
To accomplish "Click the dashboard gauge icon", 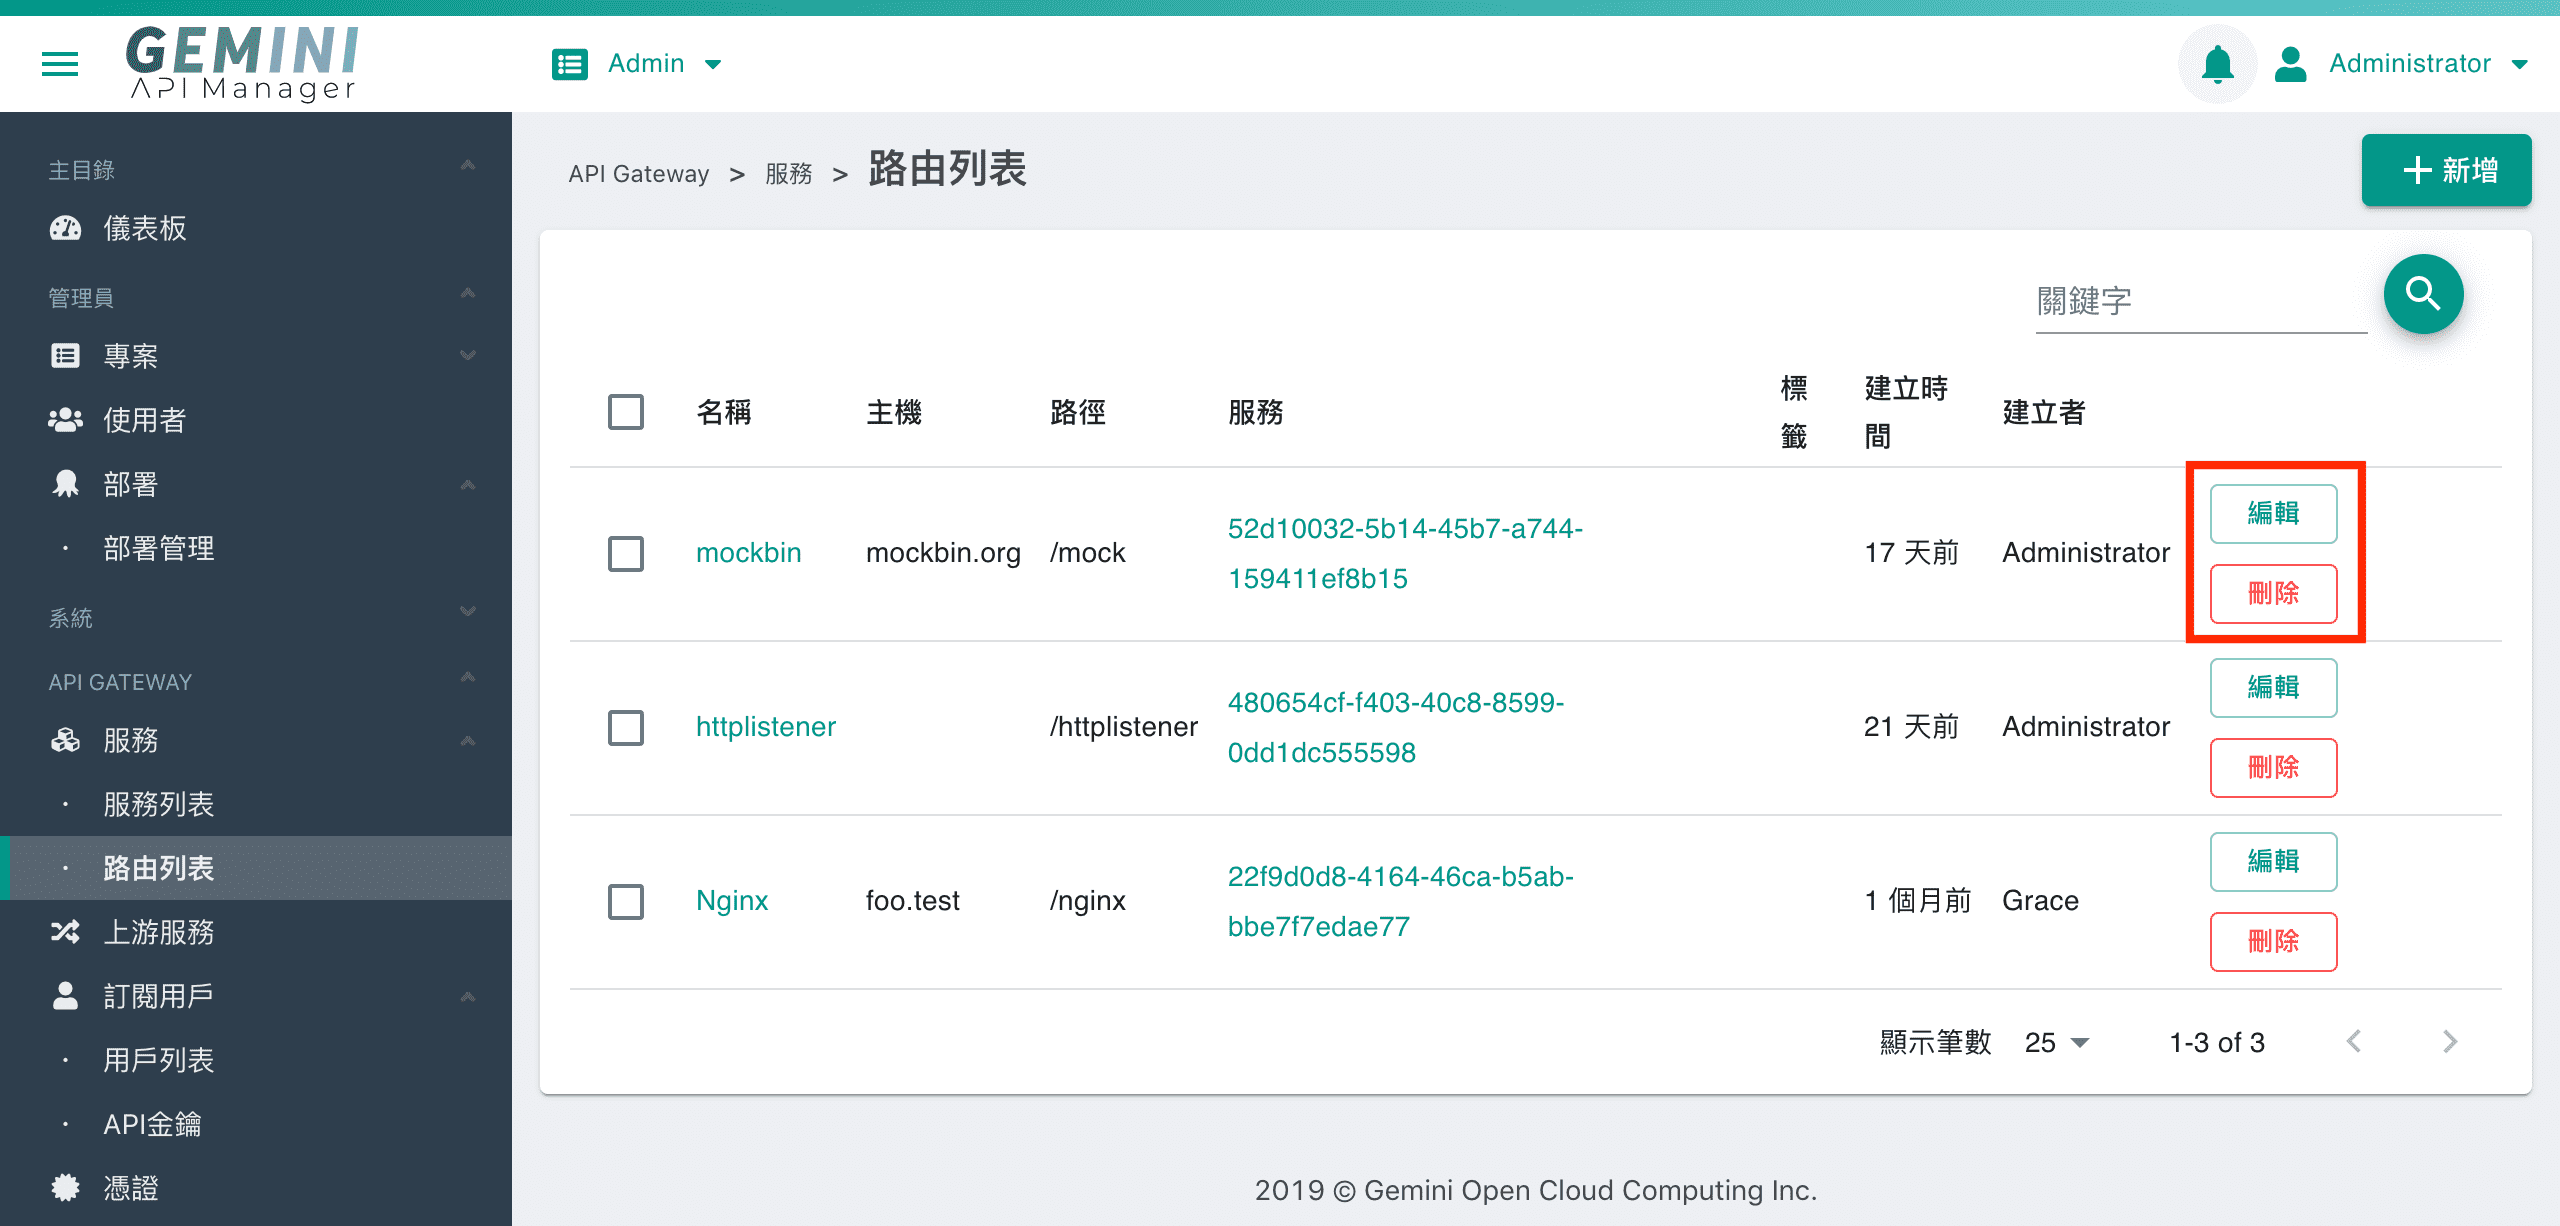I will [x=66, y=228].
